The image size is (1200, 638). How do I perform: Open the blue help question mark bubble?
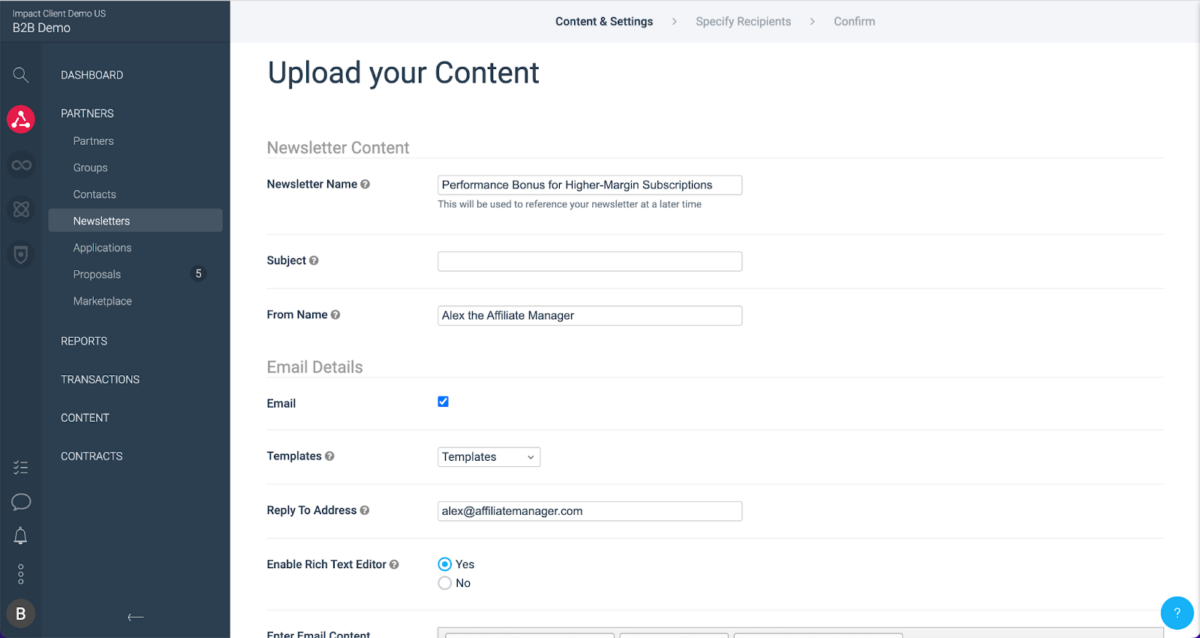click(x=1175, y=612)
